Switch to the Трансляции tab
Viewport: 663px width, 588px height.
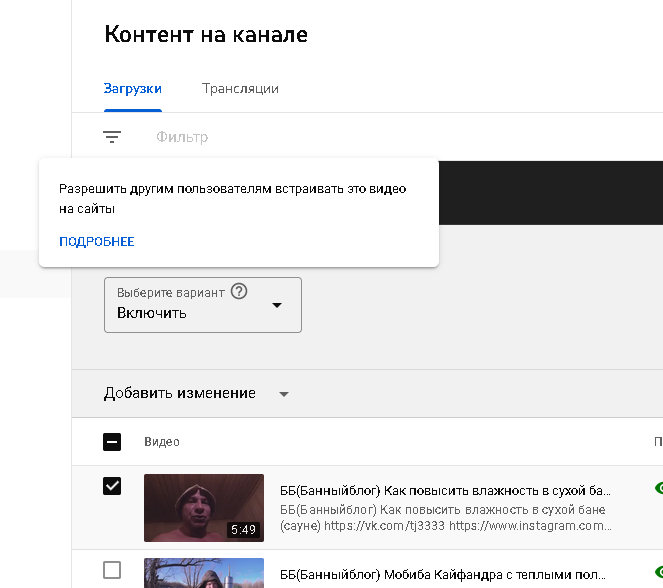click(240, 88)
